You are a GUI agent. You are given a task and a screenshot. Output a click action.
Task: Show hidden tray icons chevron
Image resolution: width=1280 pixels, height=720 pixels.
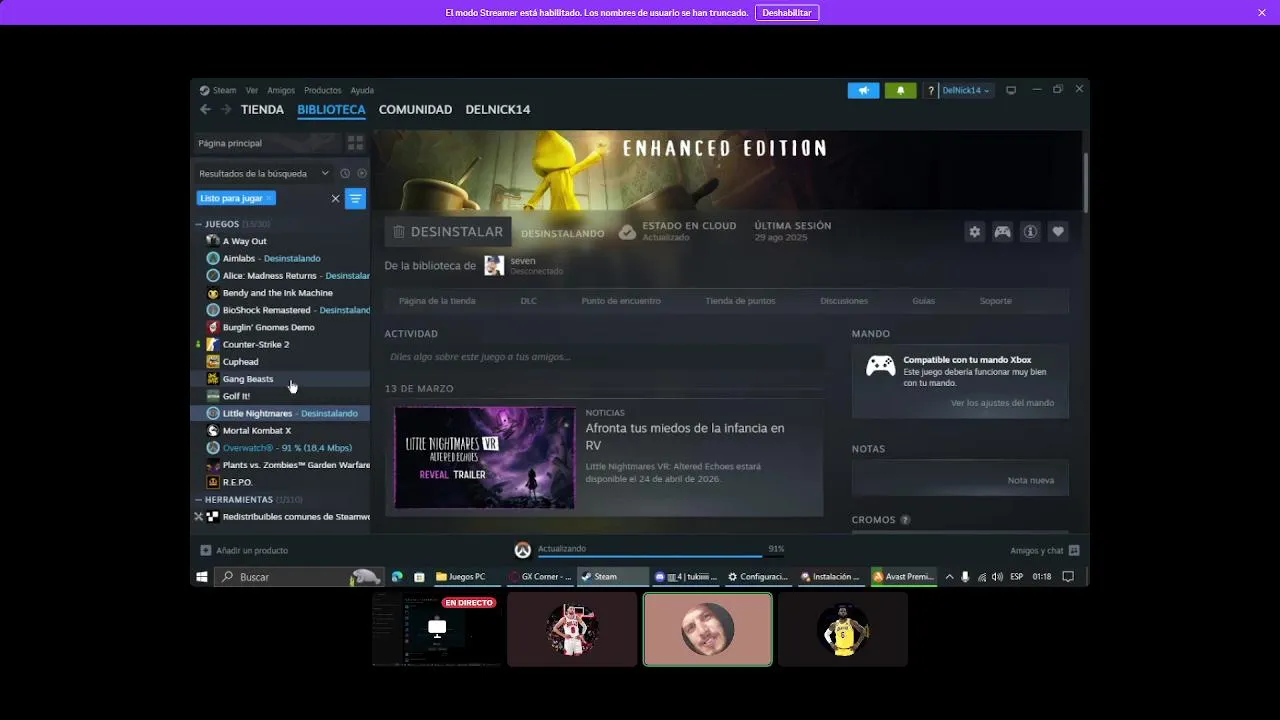pos(949,577)
